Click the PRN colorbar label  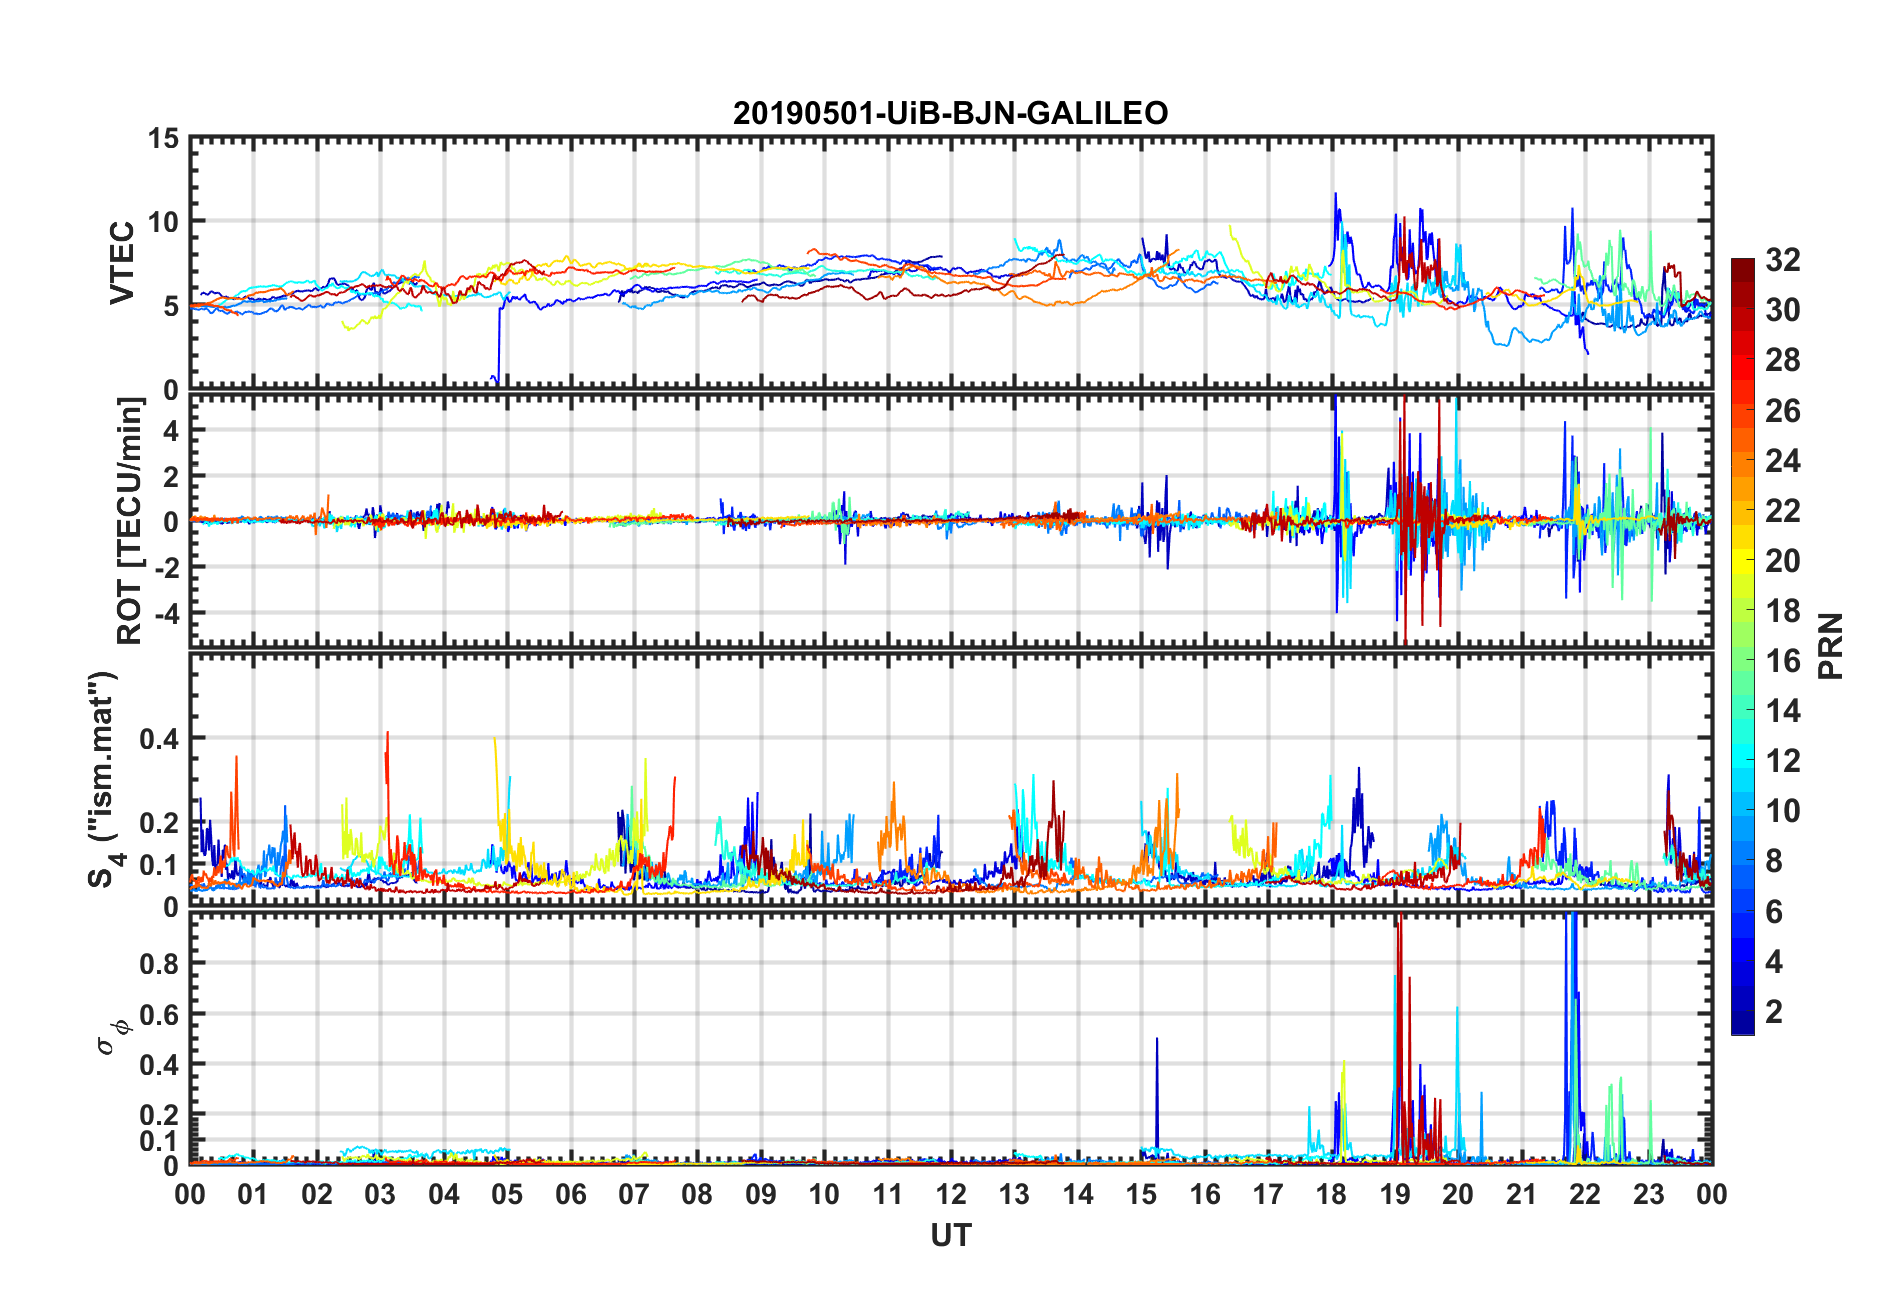(1830, 646)
